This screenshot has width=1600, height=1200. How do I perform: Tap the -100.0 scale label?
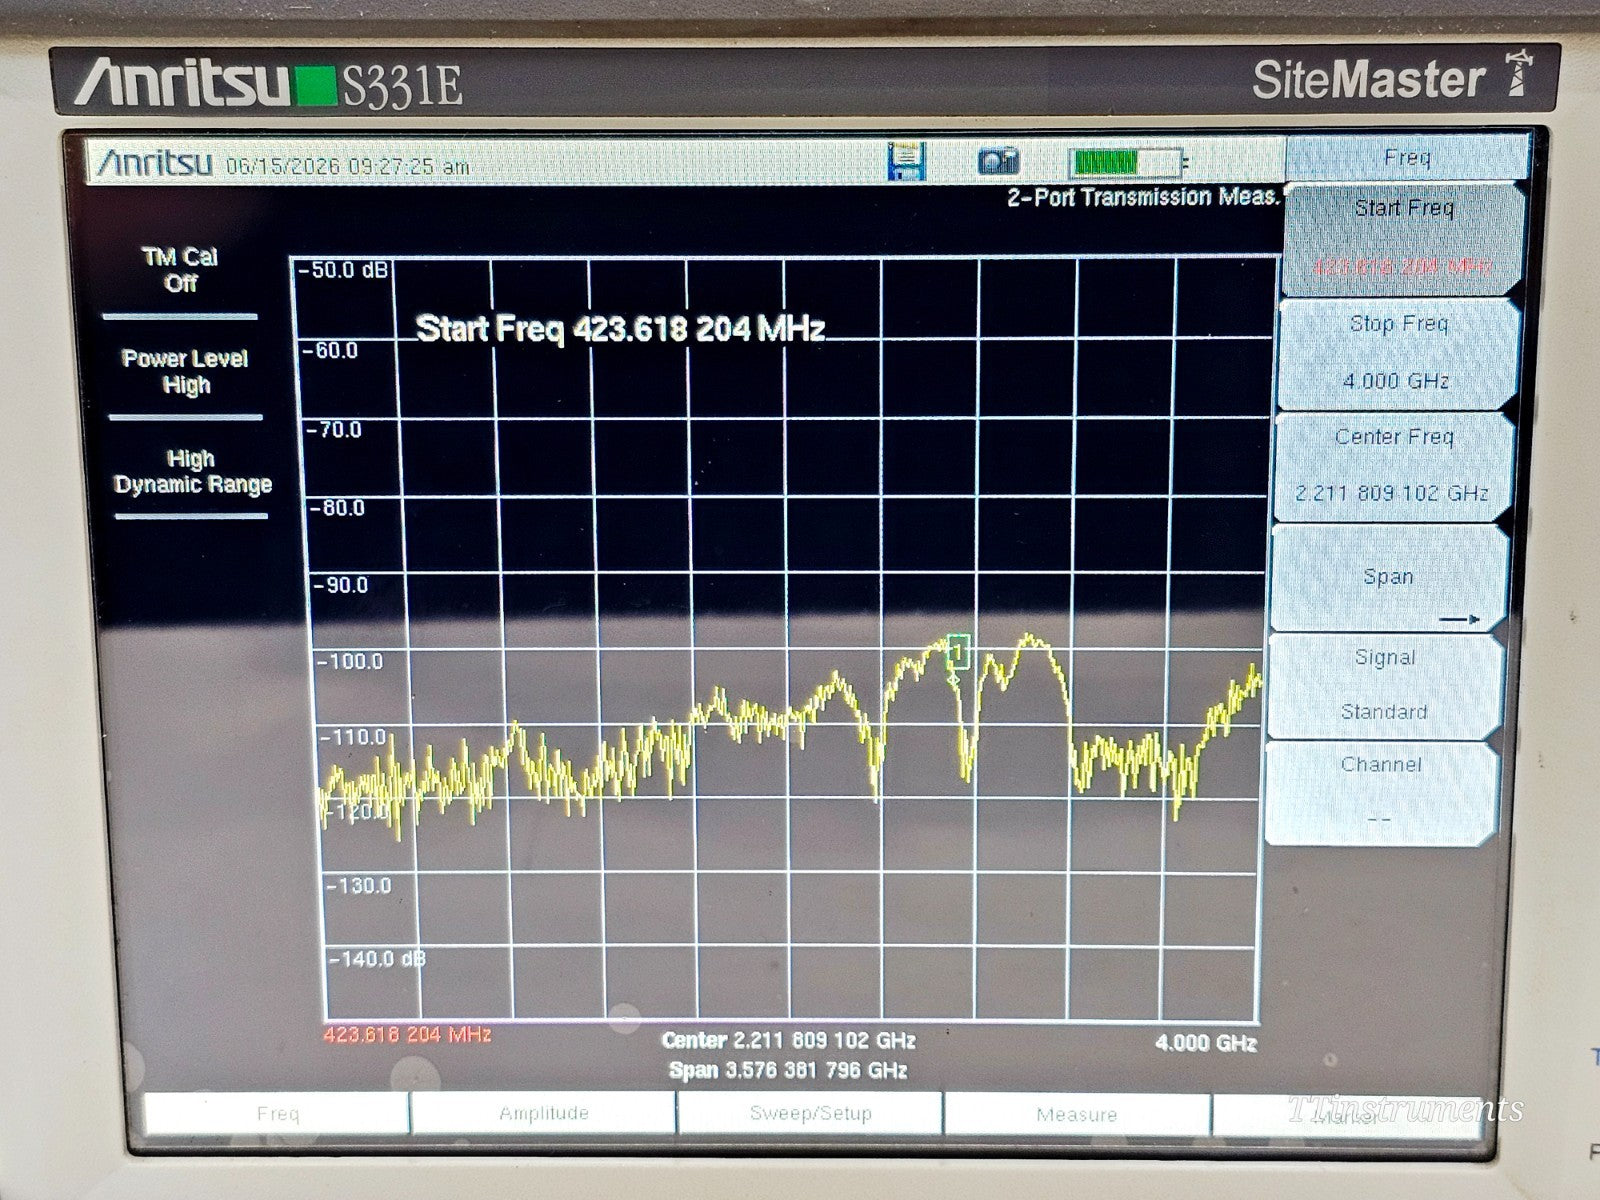[349, 661]
